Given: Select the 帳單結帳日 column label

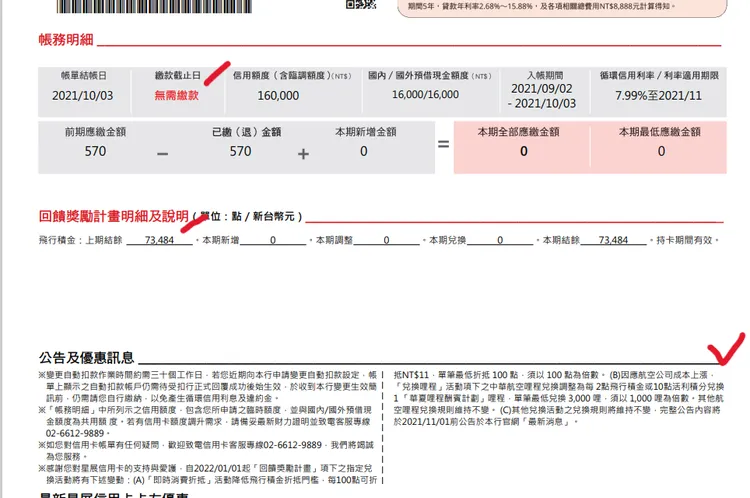Looking at the screenshot, I should [84, 76].
